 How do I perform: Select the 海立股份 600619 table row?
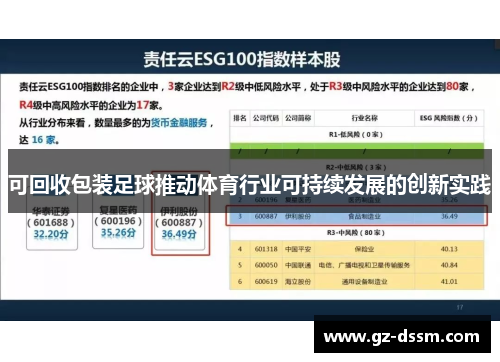tap(357, 282)
